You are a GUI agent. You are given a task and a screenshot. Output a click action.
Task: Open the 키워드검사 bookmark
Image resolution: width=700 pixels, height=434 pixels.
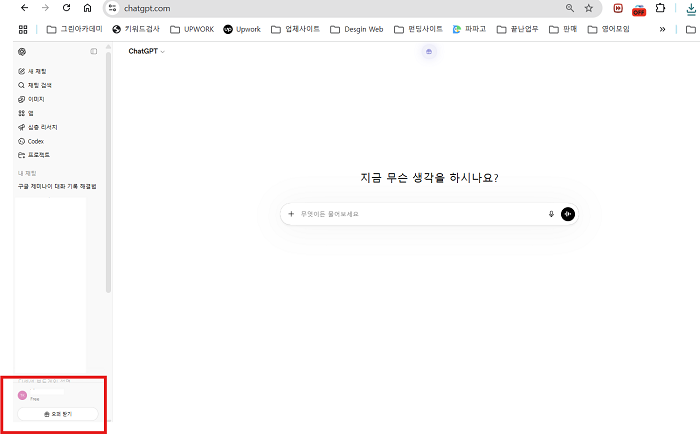coord(136,29)
